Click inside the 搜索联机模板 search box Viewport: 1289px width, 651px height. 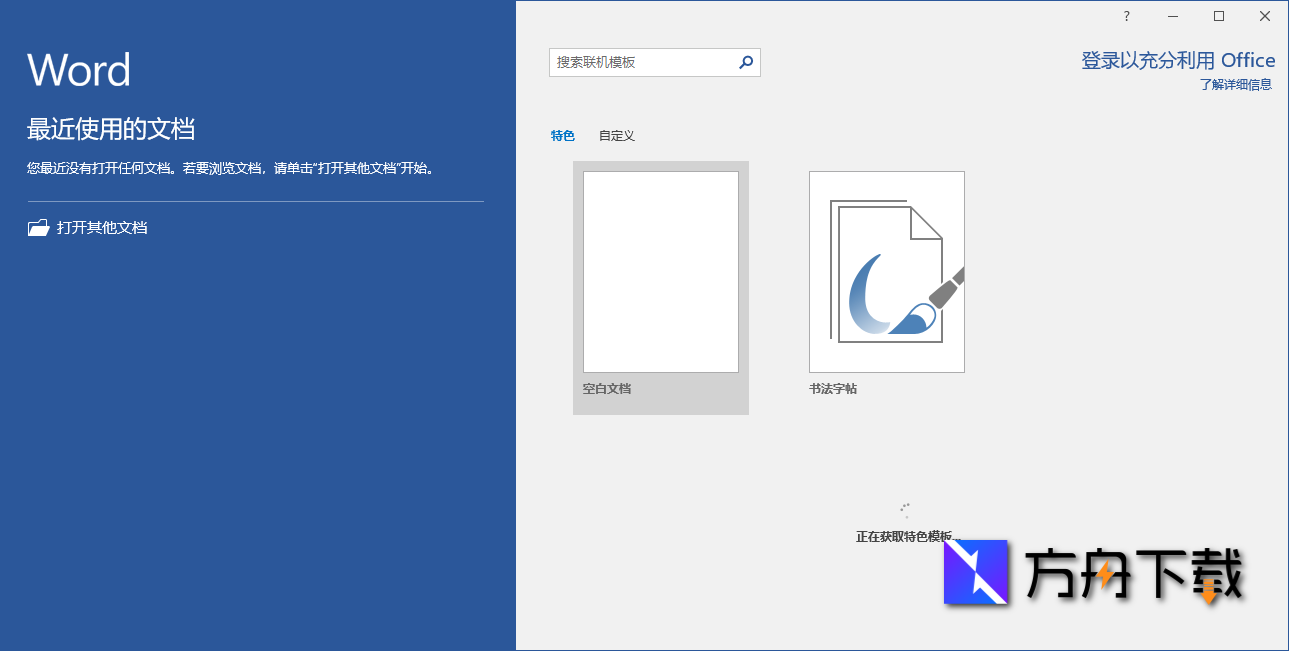click(640, 62)
